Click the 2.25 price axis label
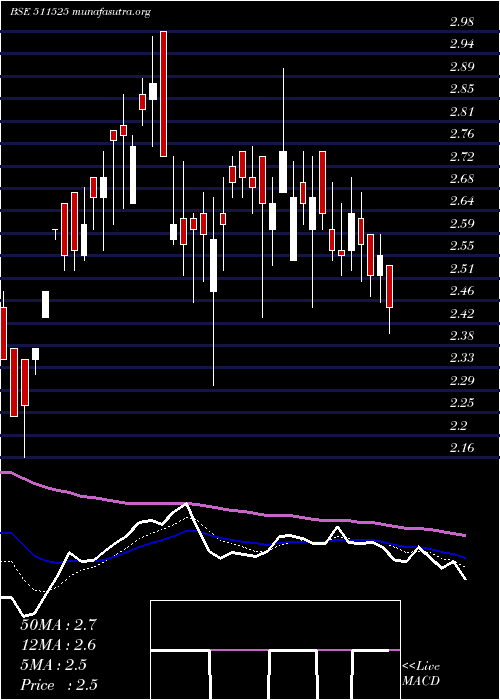 [462, 403]
